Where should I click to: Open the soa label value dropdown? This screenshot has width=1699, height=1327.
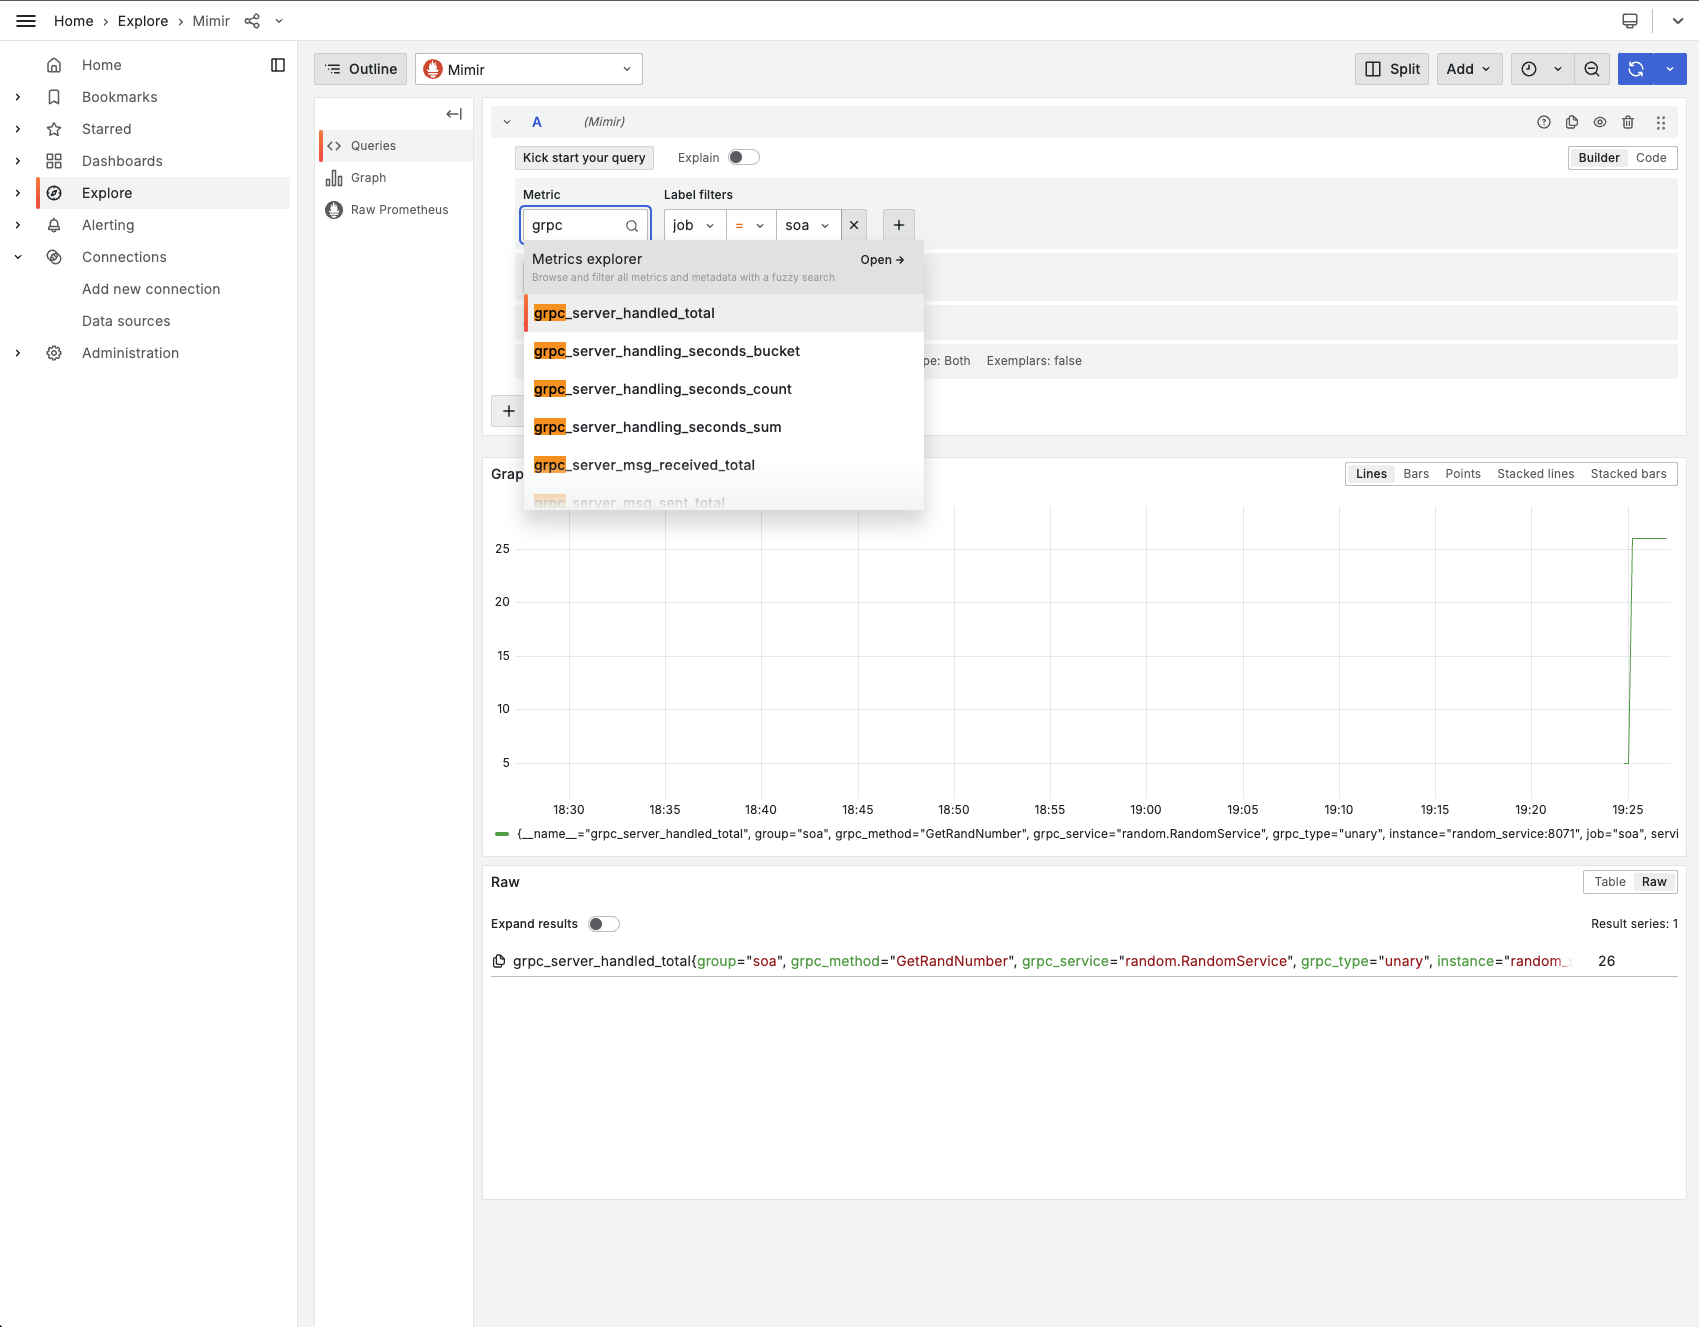pos(808,225)
